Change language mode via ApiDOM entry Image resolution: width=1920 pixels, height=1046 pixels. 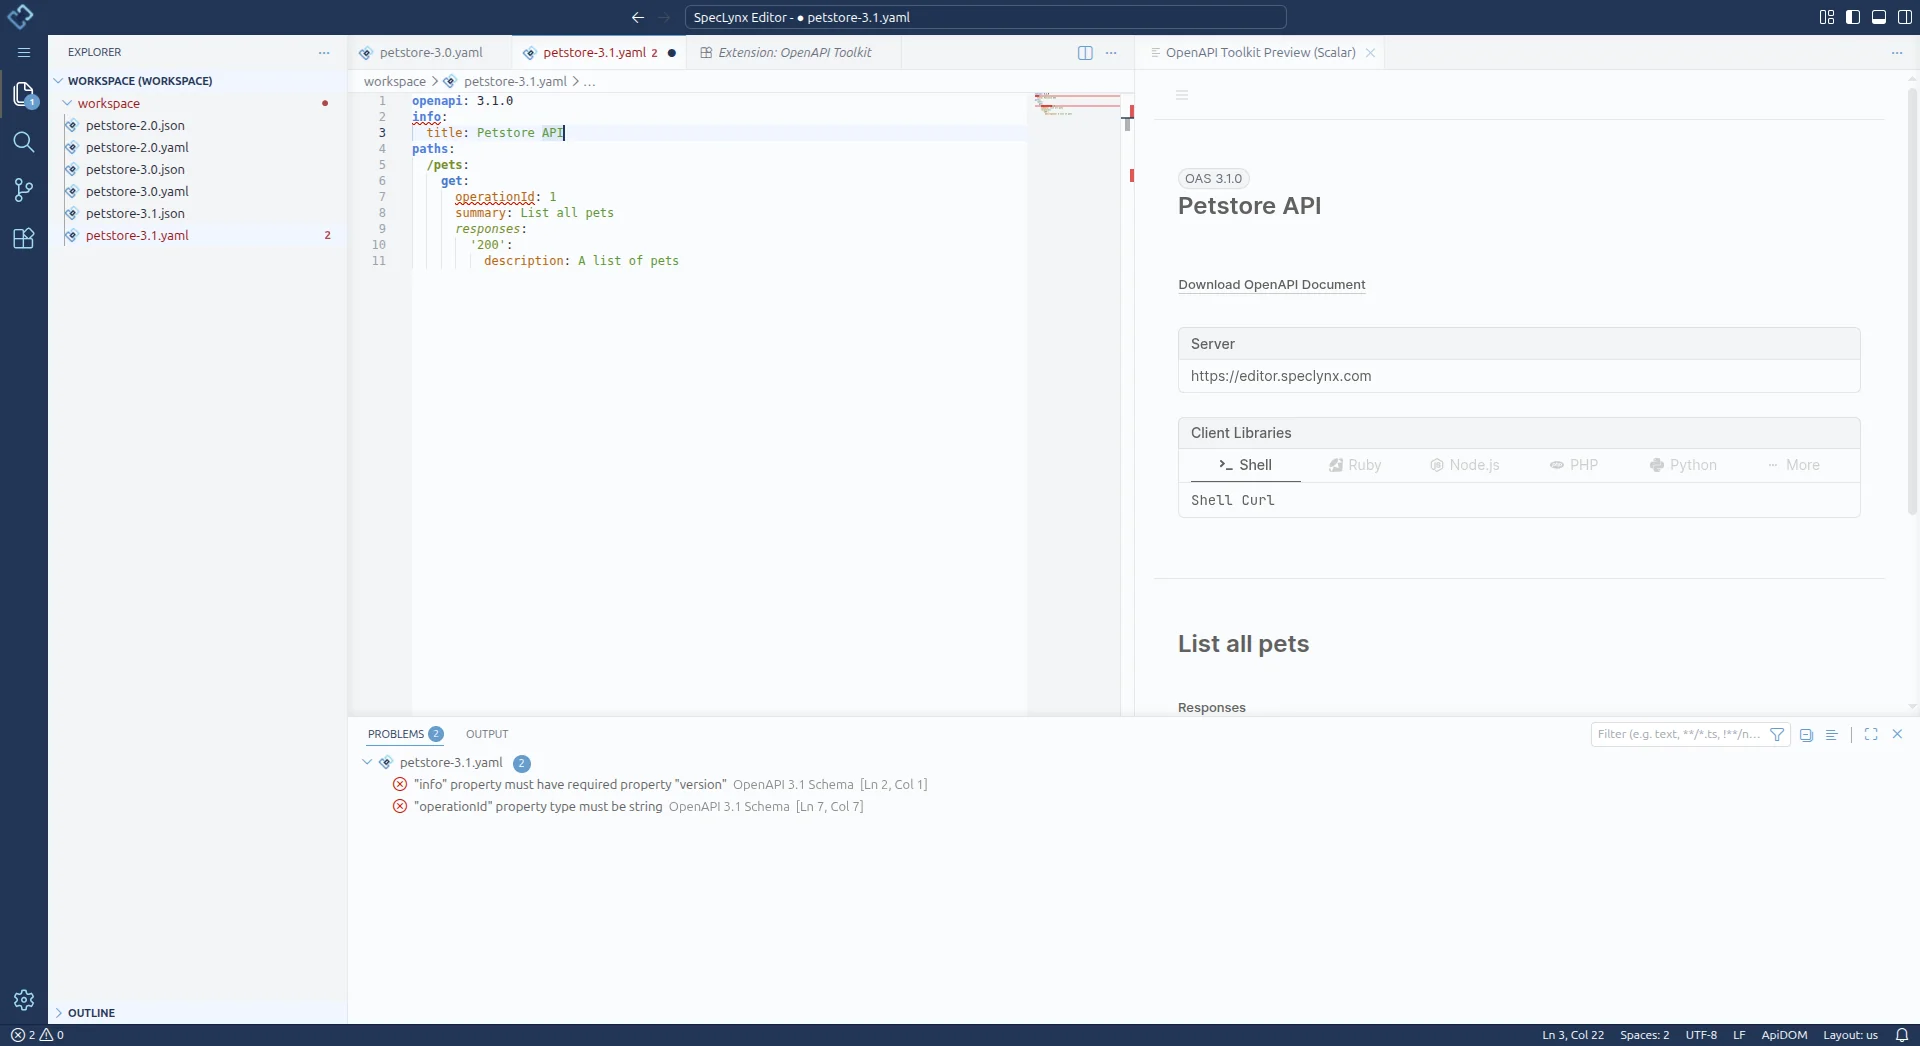tap(1784, 1035)
